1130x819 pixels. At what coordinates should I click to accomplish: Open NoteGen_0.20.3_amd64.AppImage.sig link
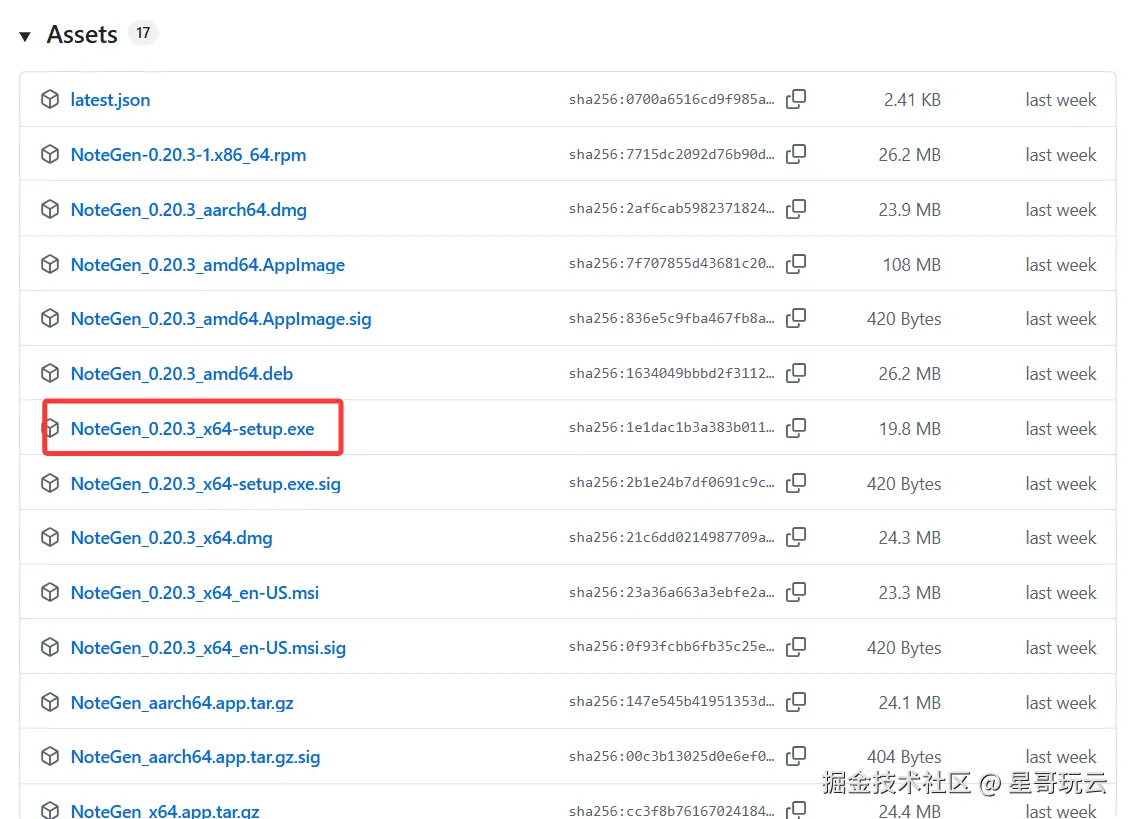[221, 319]
